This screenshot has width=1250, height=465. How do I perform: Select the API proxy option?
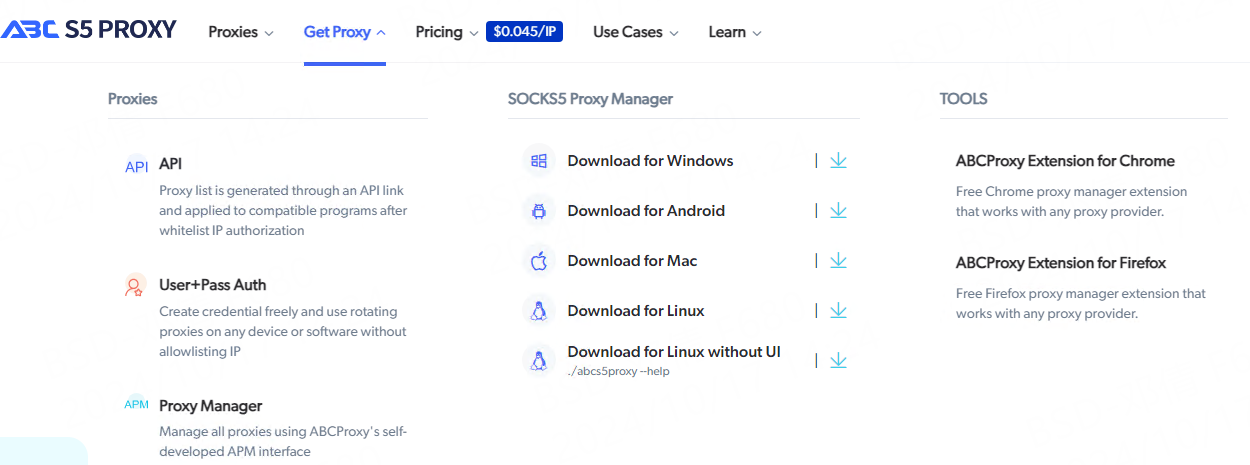[170, 164]
